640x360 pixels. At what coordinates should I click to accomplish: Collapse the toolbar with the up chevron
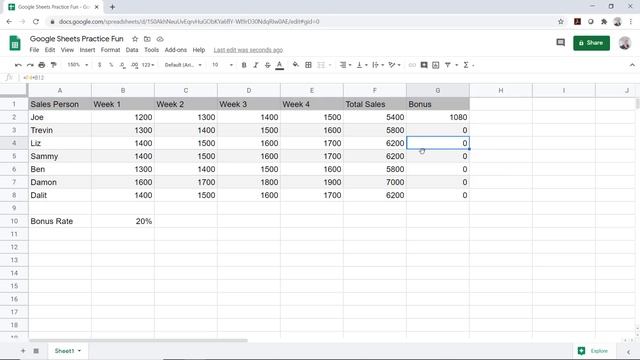632,65
